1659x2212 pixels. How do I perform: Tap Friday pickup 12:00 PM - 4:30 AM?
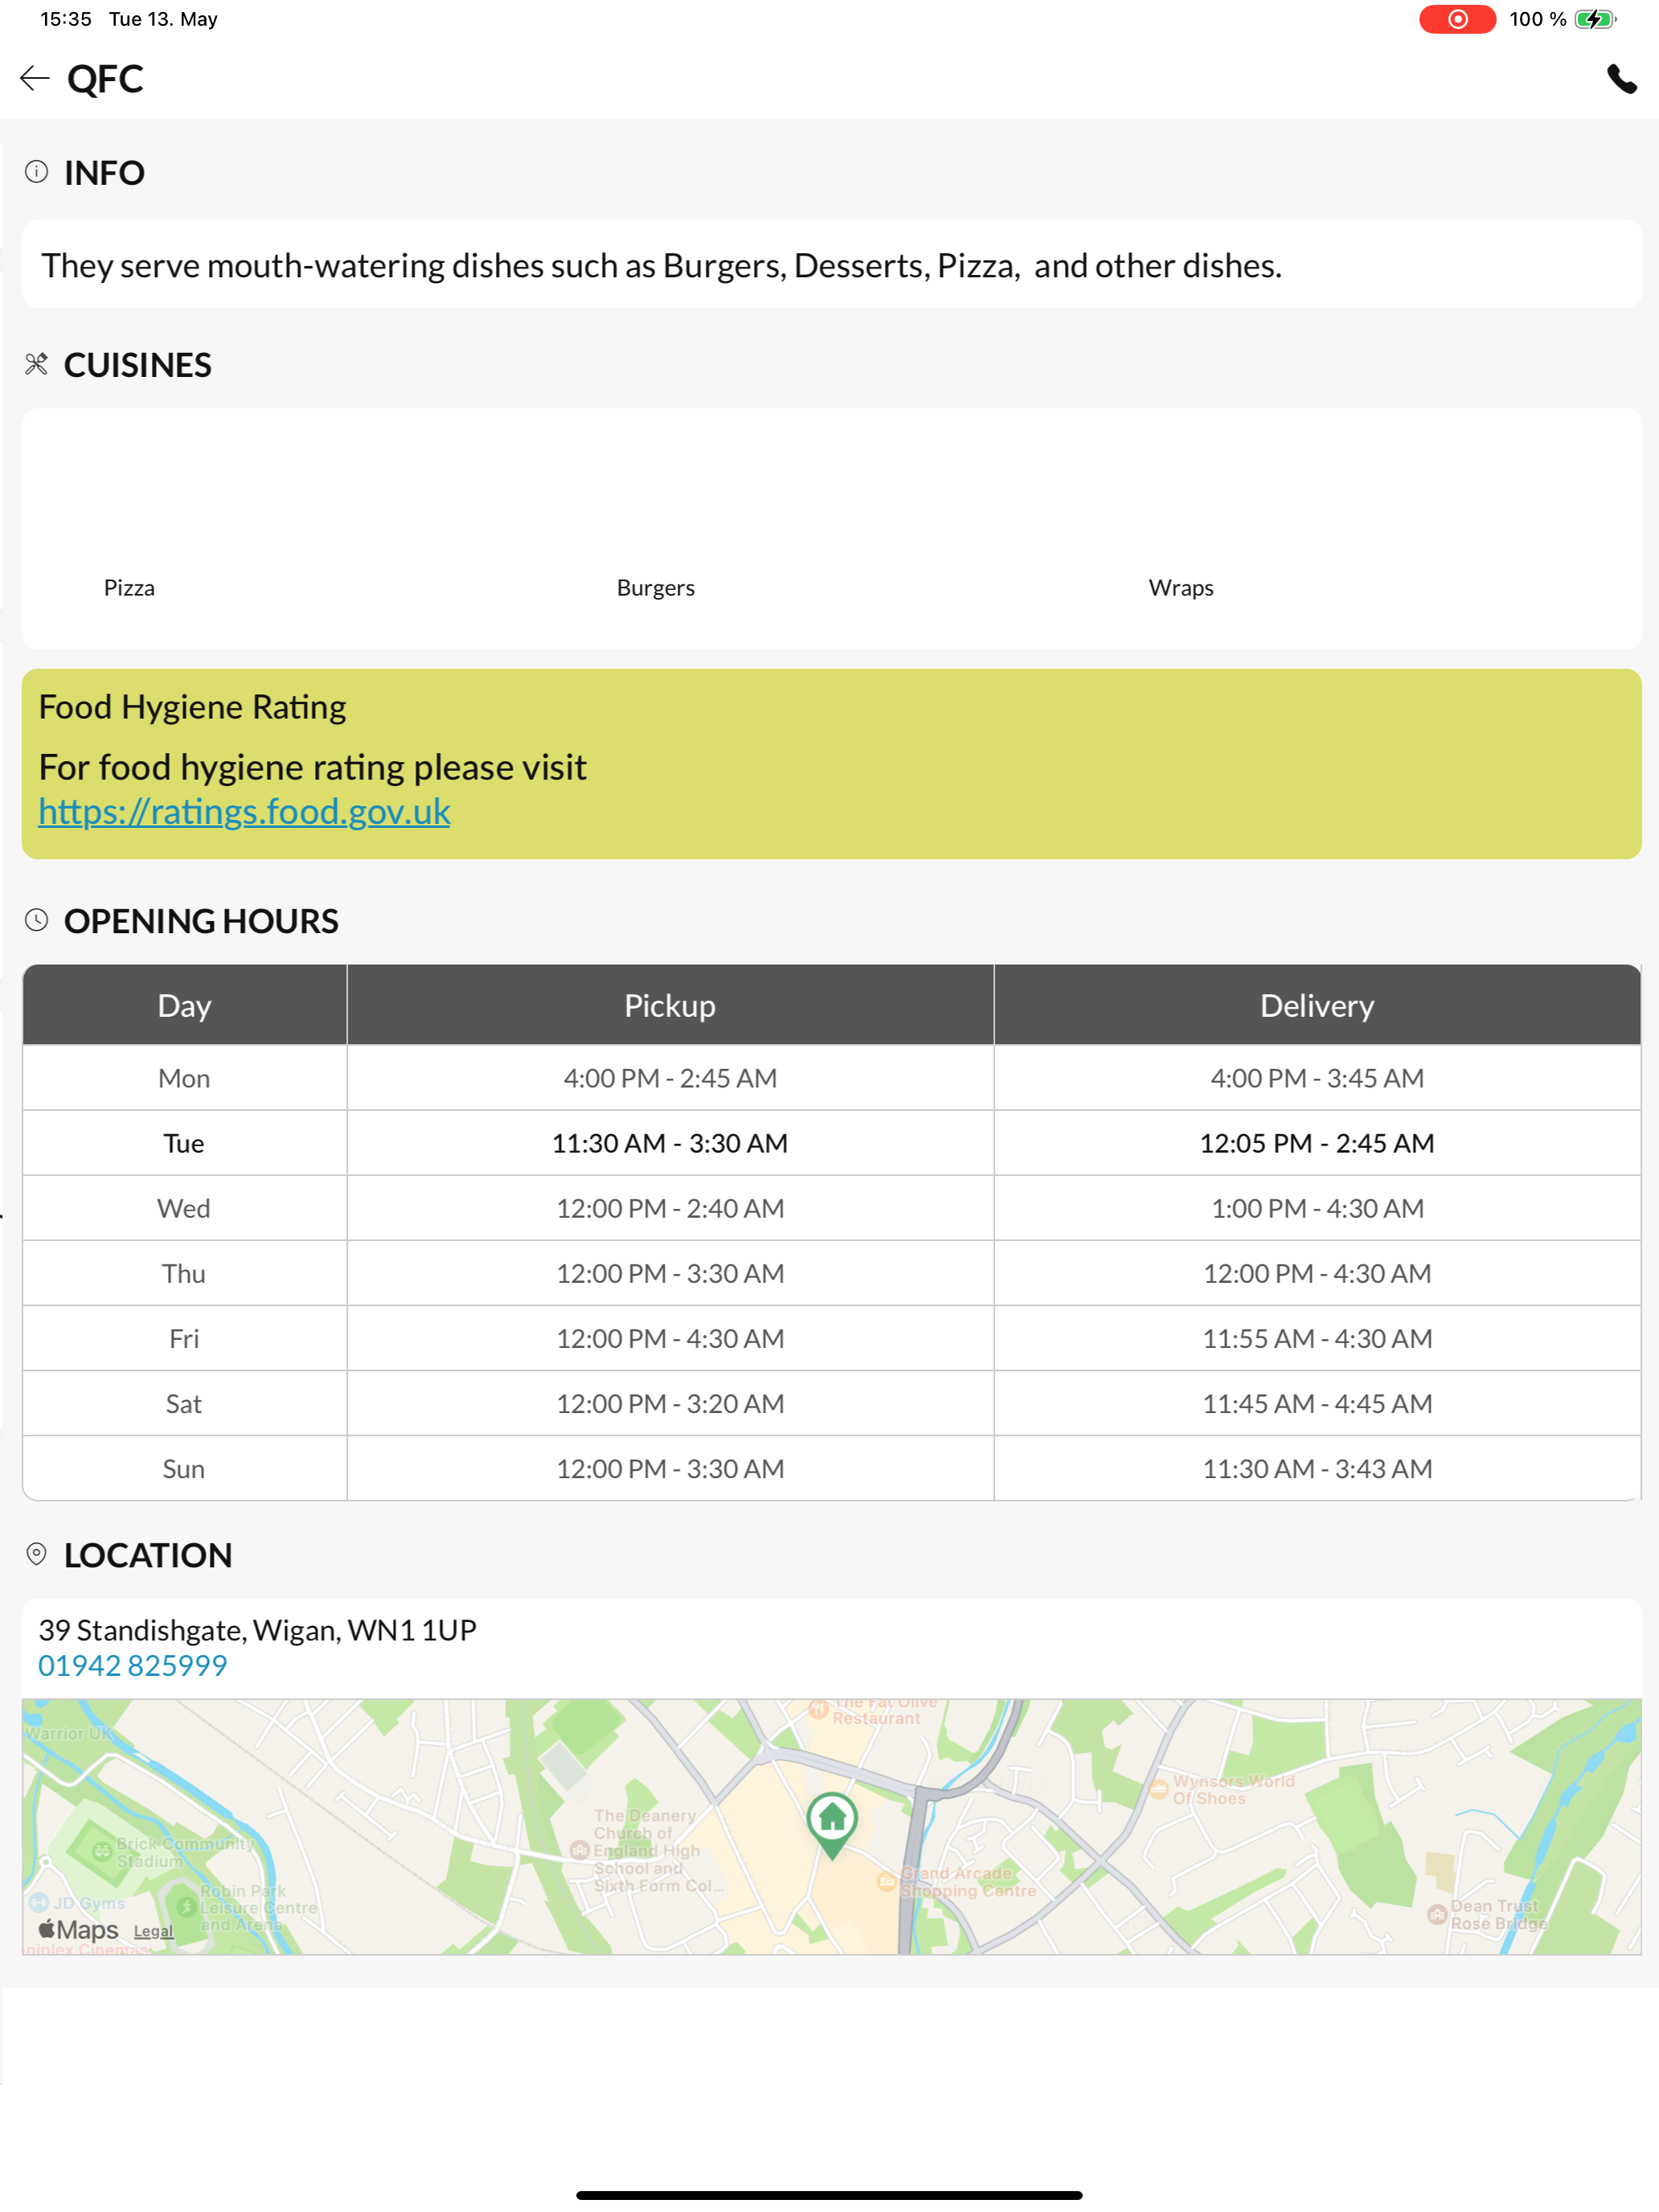(670, 1338)
